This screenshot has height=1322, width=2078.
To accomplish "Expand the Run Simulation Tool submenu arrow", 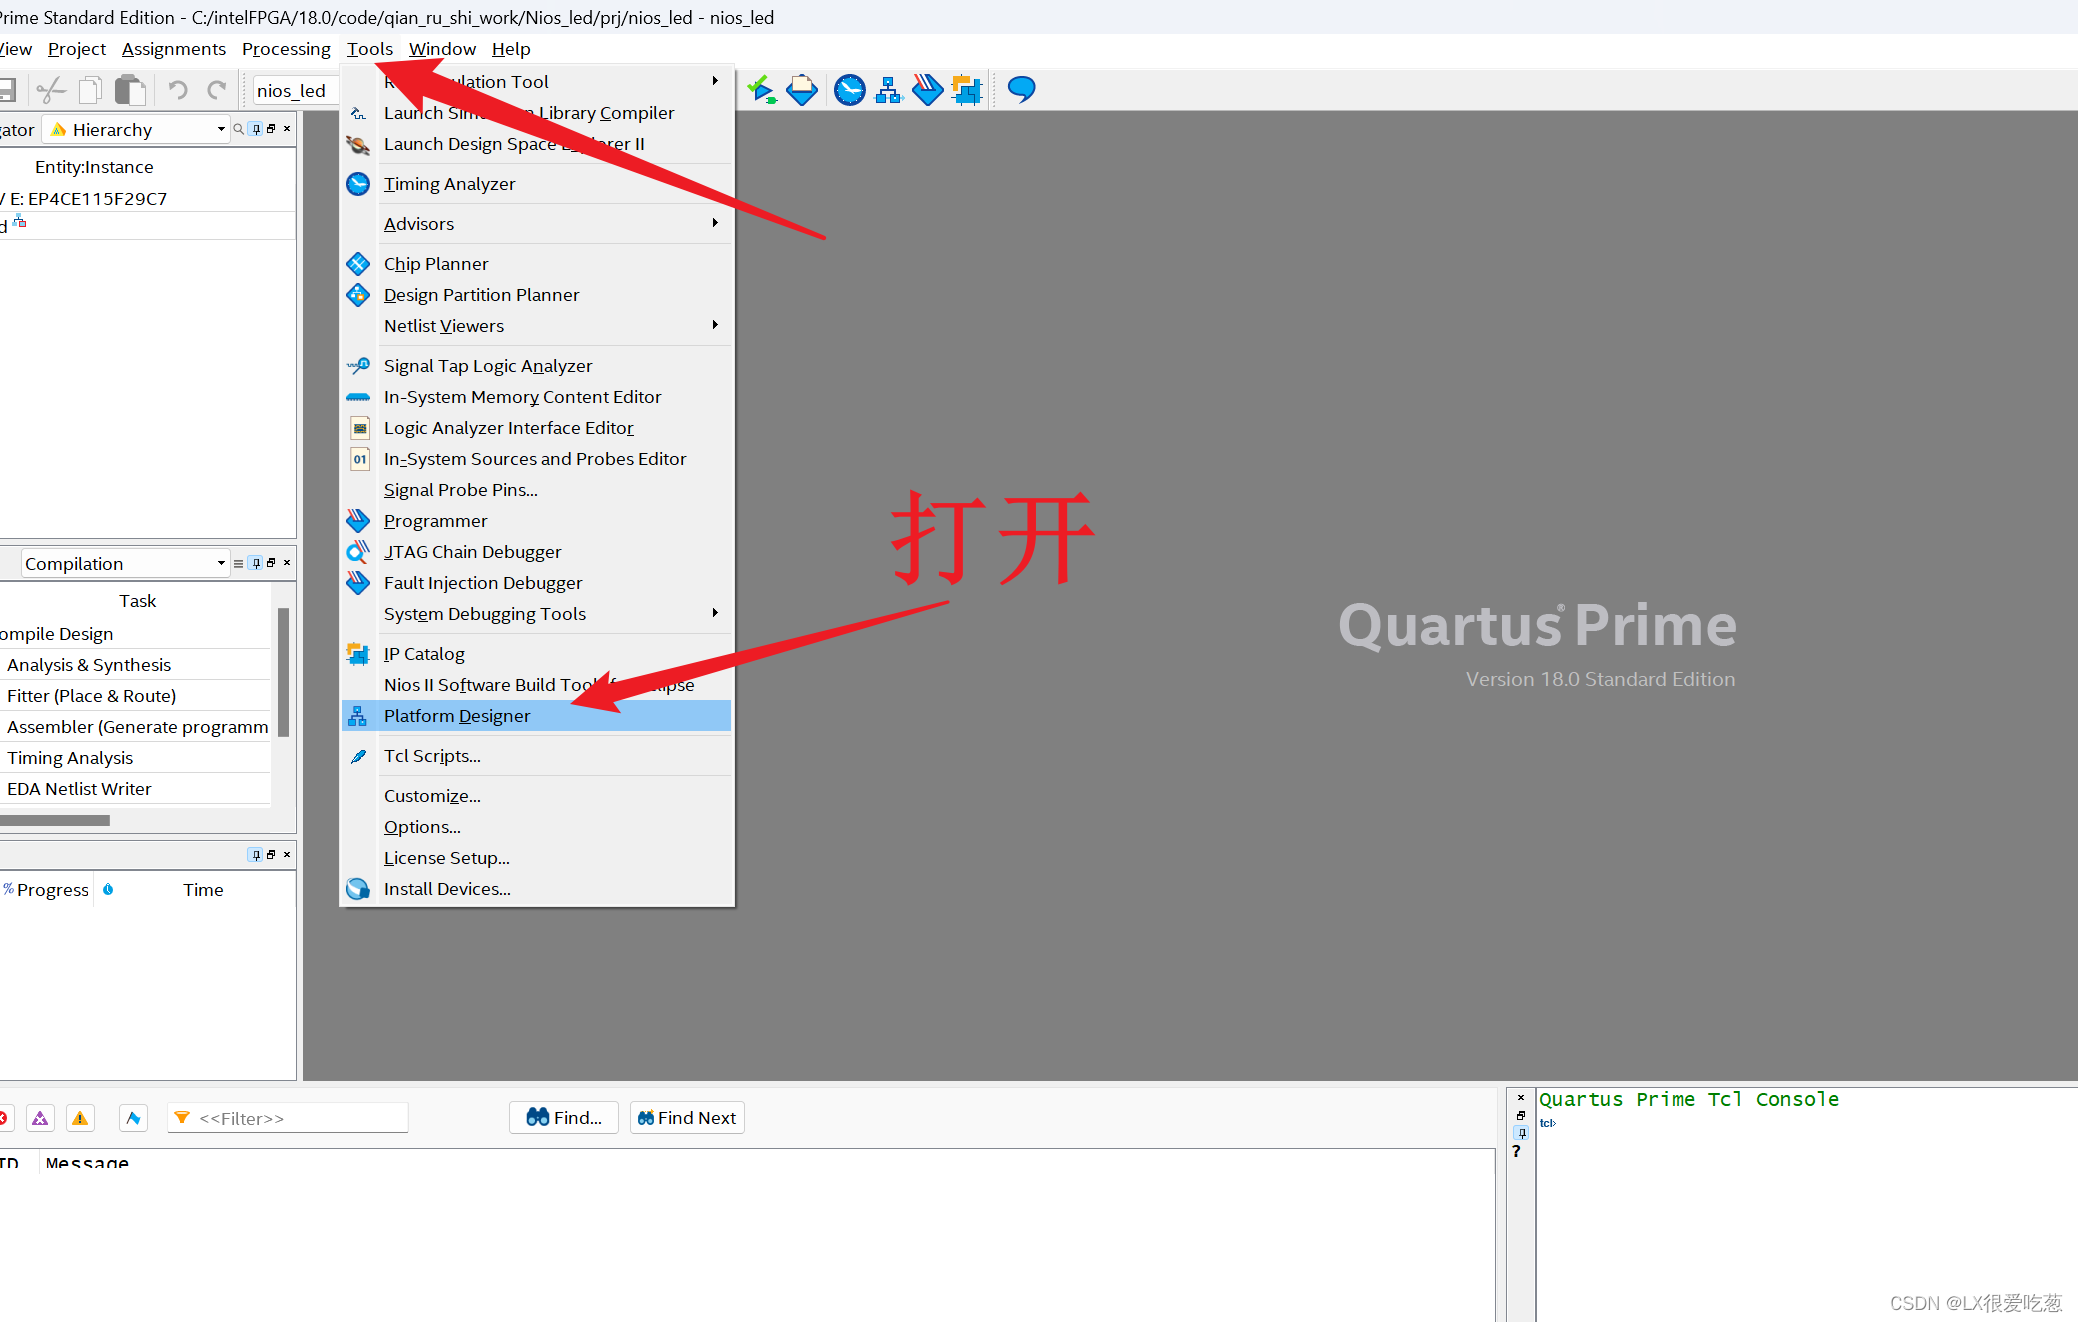I will [715, 81].
